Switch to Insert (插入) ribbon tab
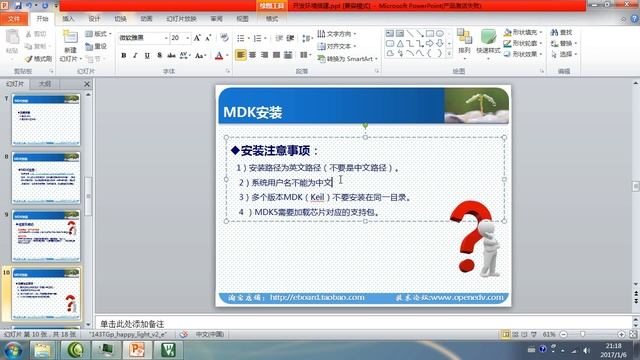The height and width of the screenshot is (360, 640). (68, 19)
